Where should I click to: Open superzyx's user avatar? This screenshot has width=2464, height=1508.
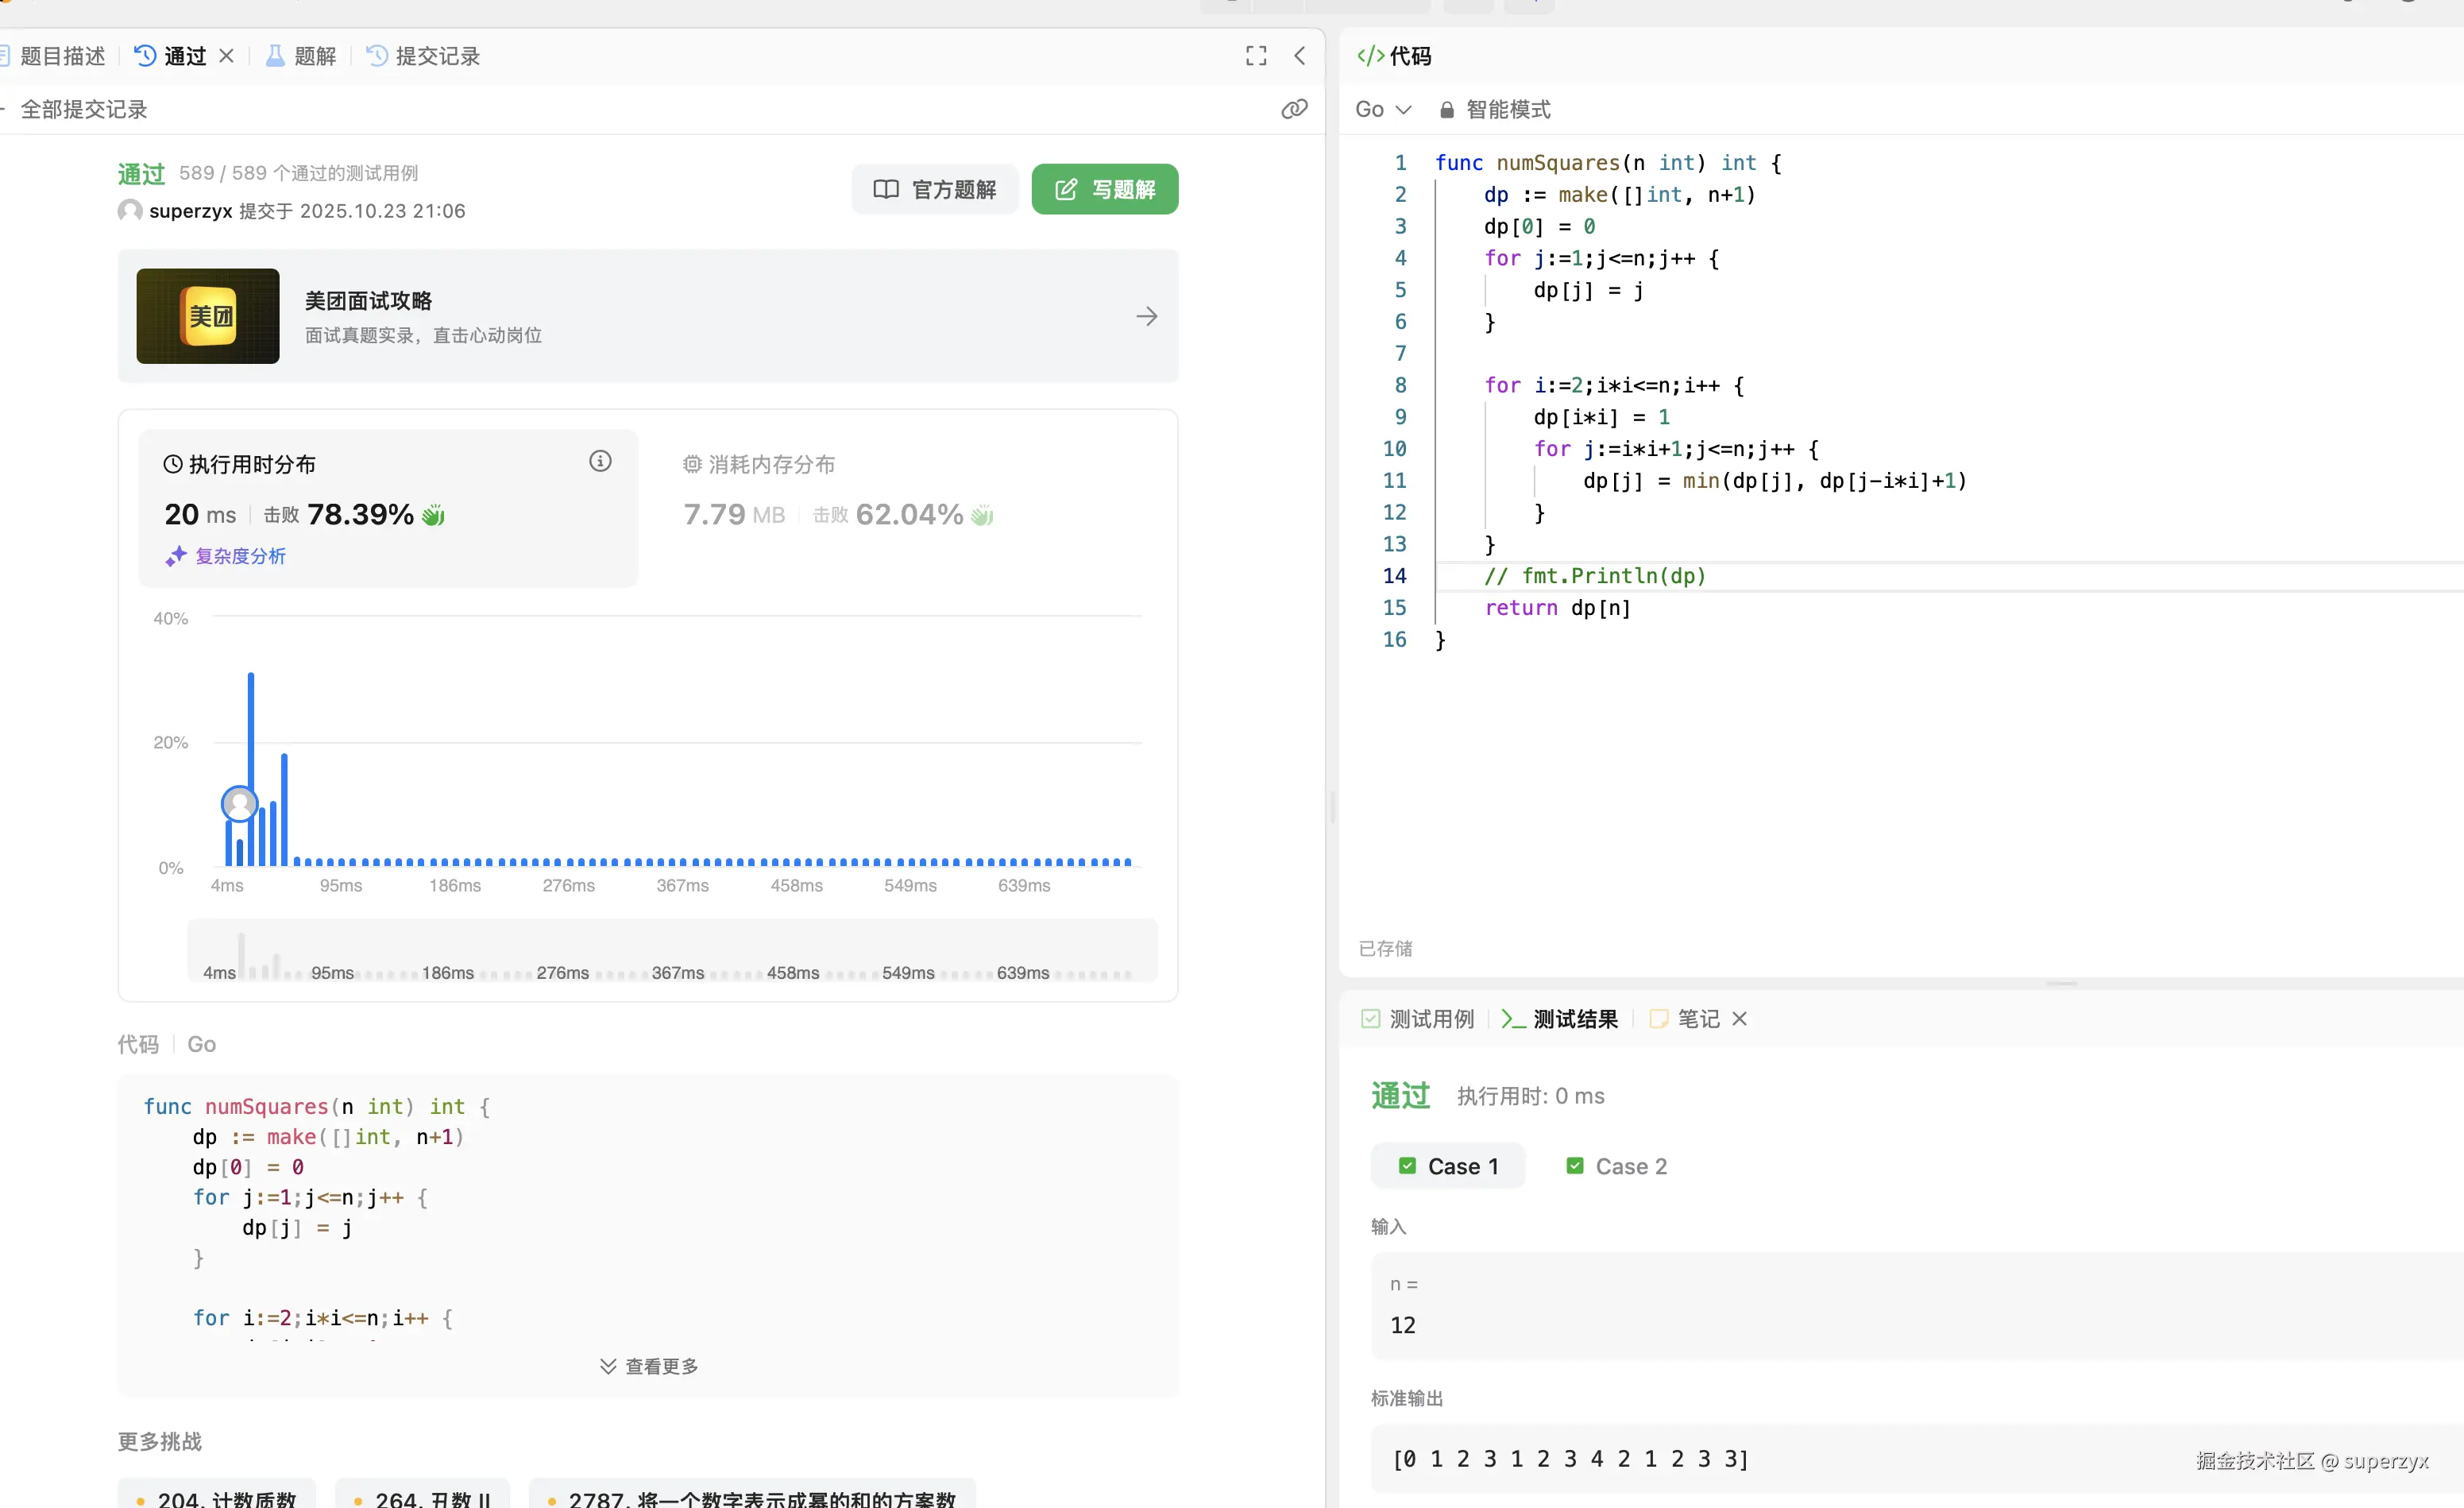pyautogui.click(x=130, y=211)
